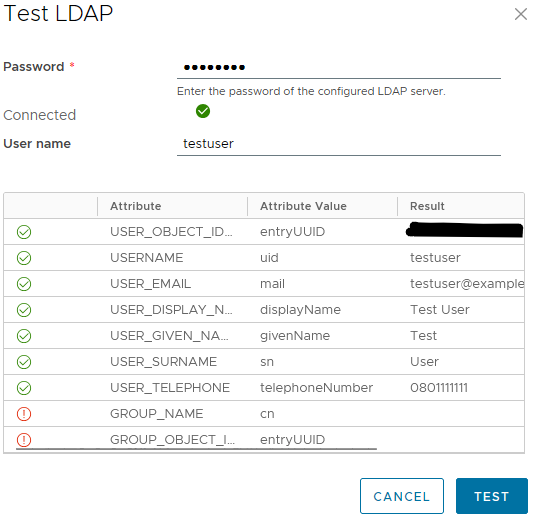Dismiss the dialog with CANCEL button
536x518 pixels.
[x=402, y=496]
